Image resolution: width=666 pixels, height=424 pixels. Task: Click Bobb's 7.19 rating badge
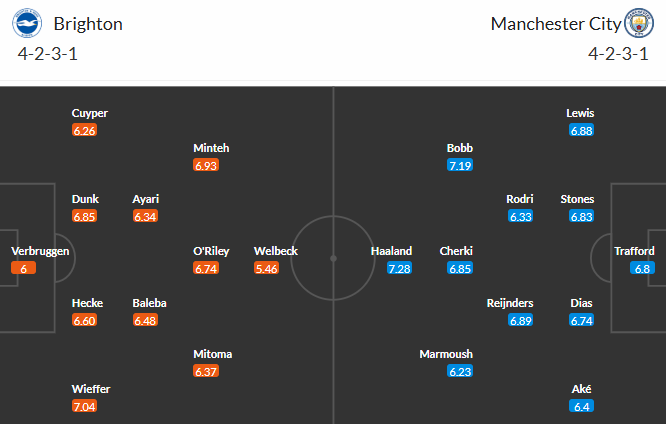[460, 165]
